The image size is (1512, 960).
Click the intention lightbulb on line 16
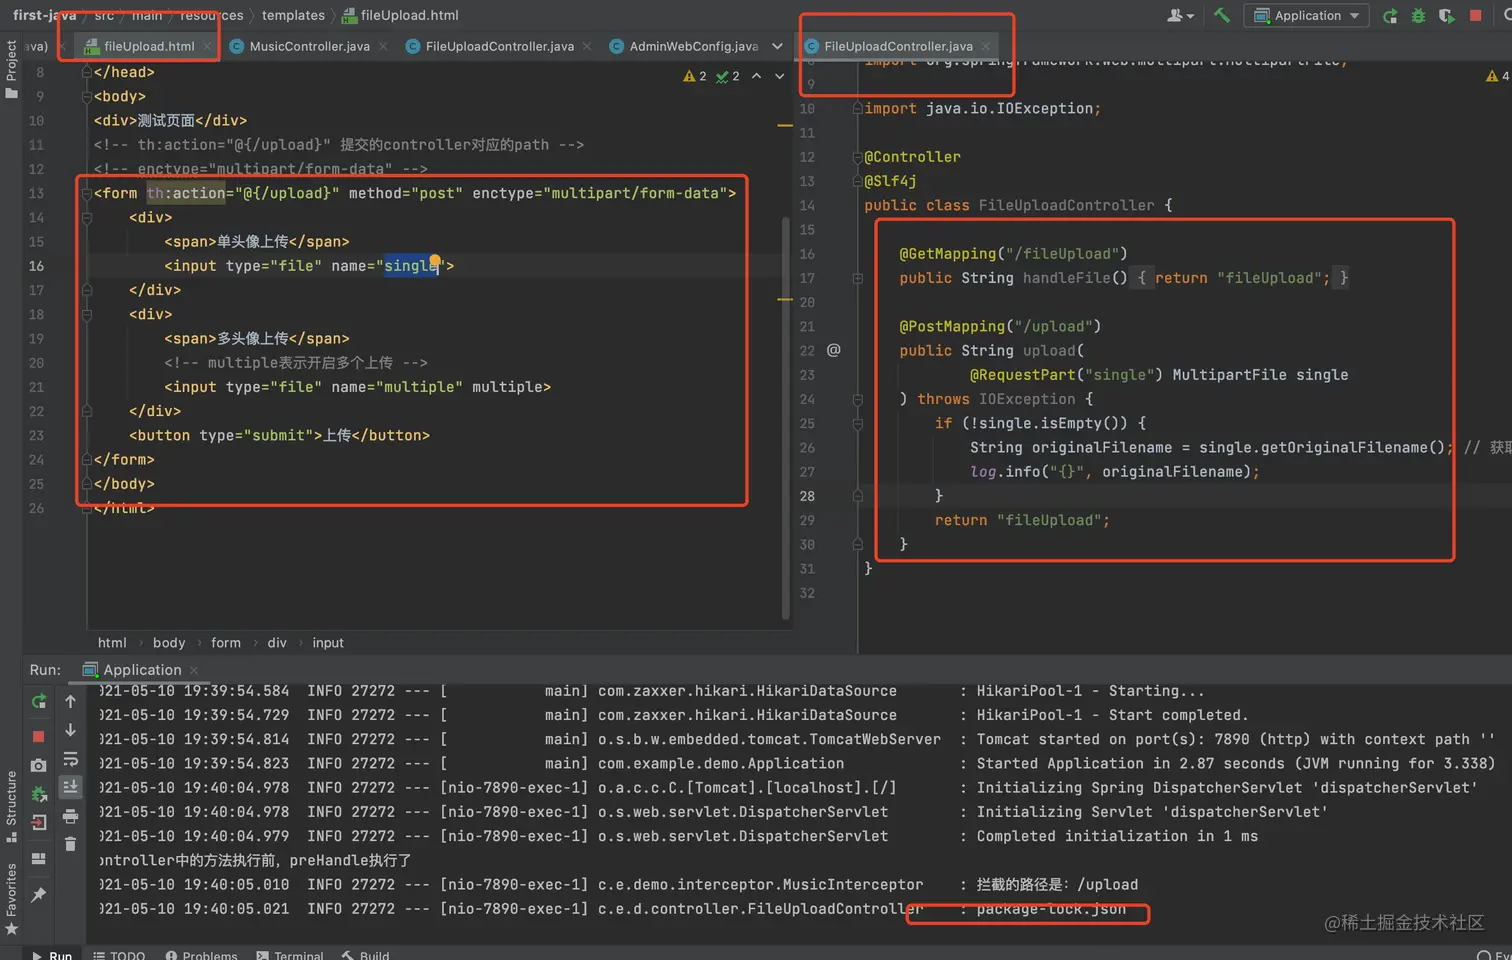(x=435, y=261)
